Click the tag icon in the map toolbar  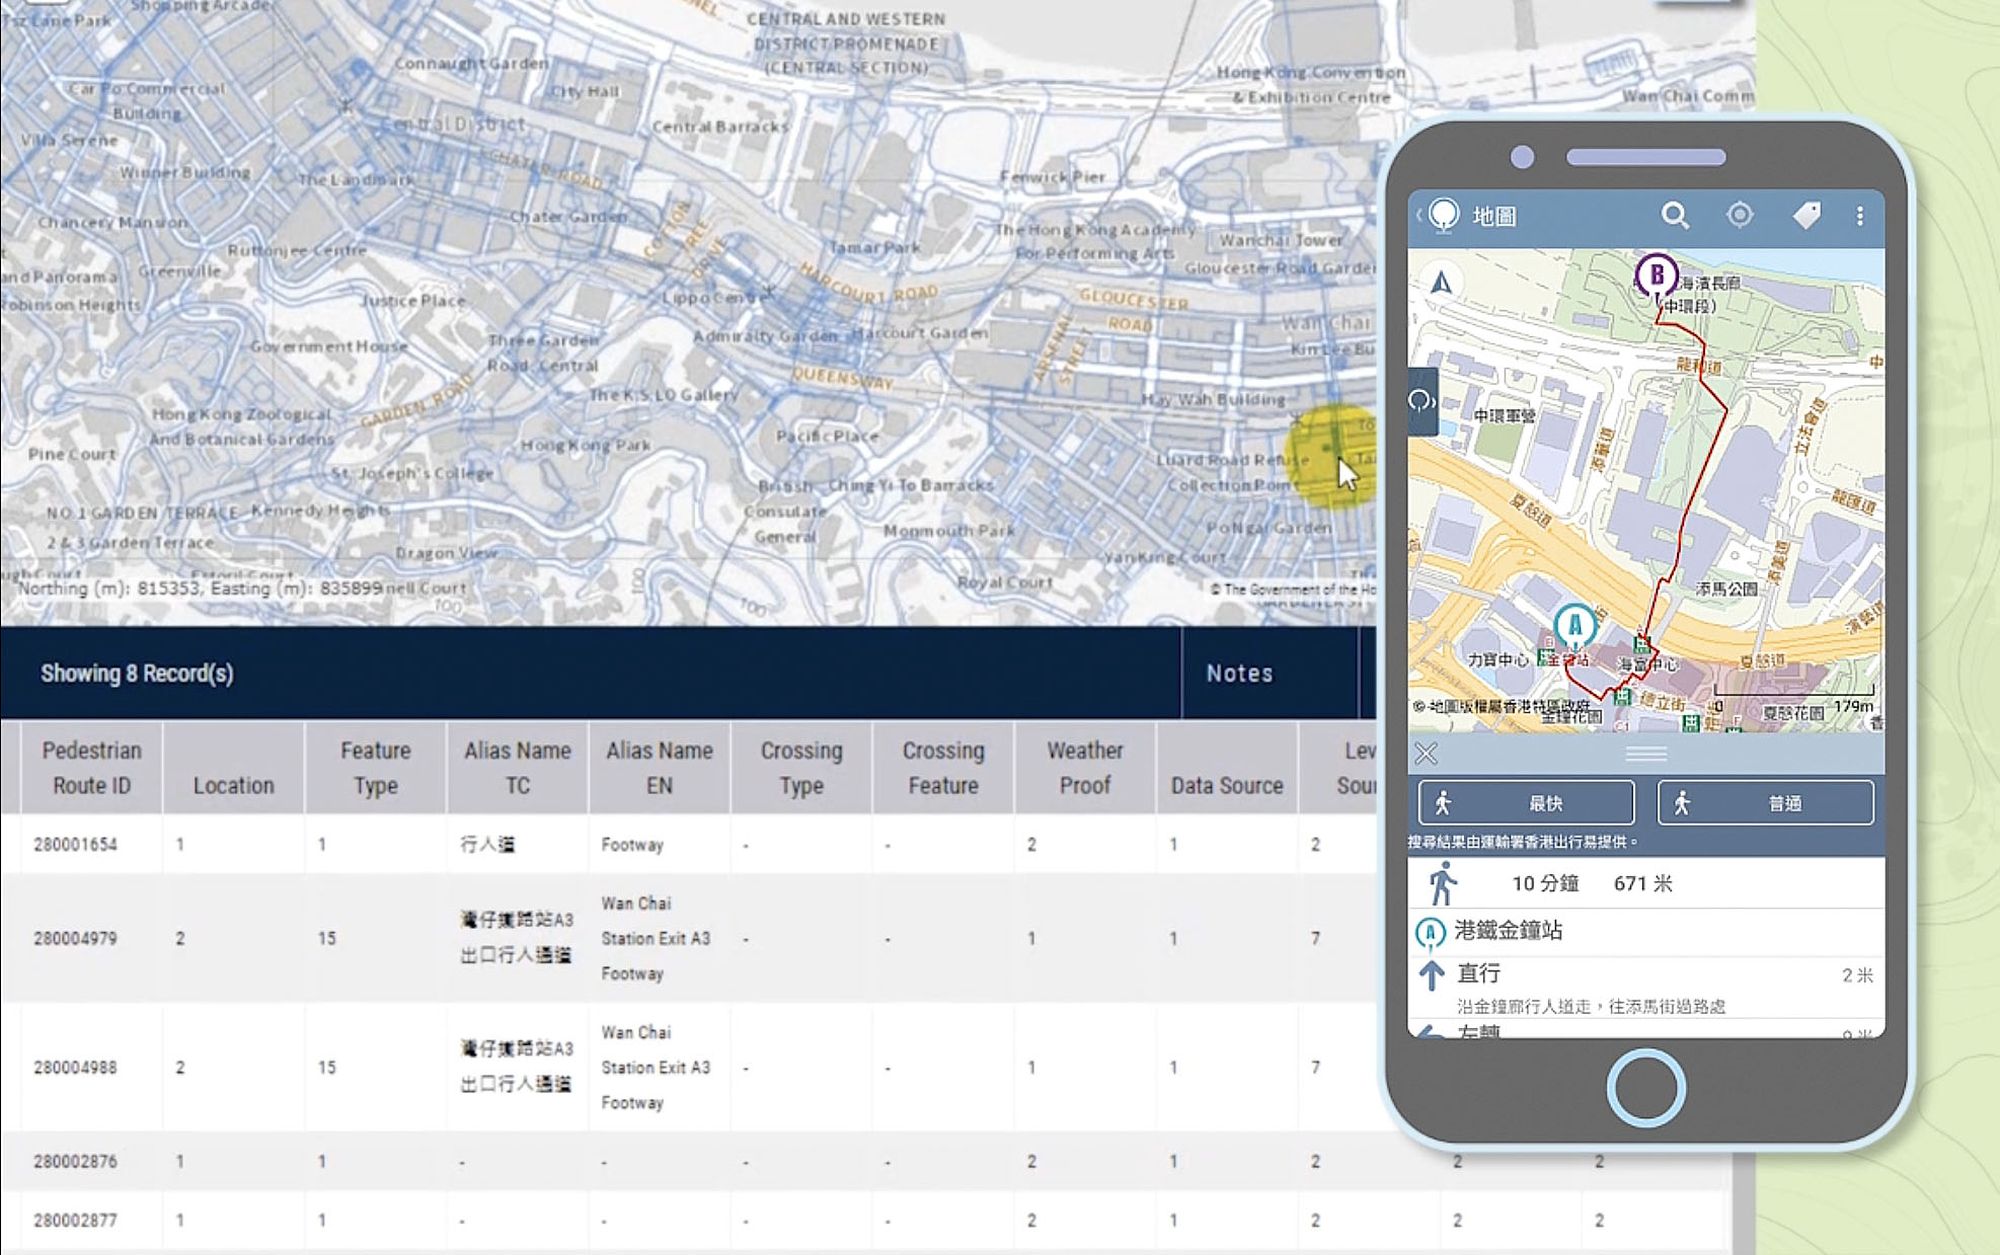coord(1804,215)
